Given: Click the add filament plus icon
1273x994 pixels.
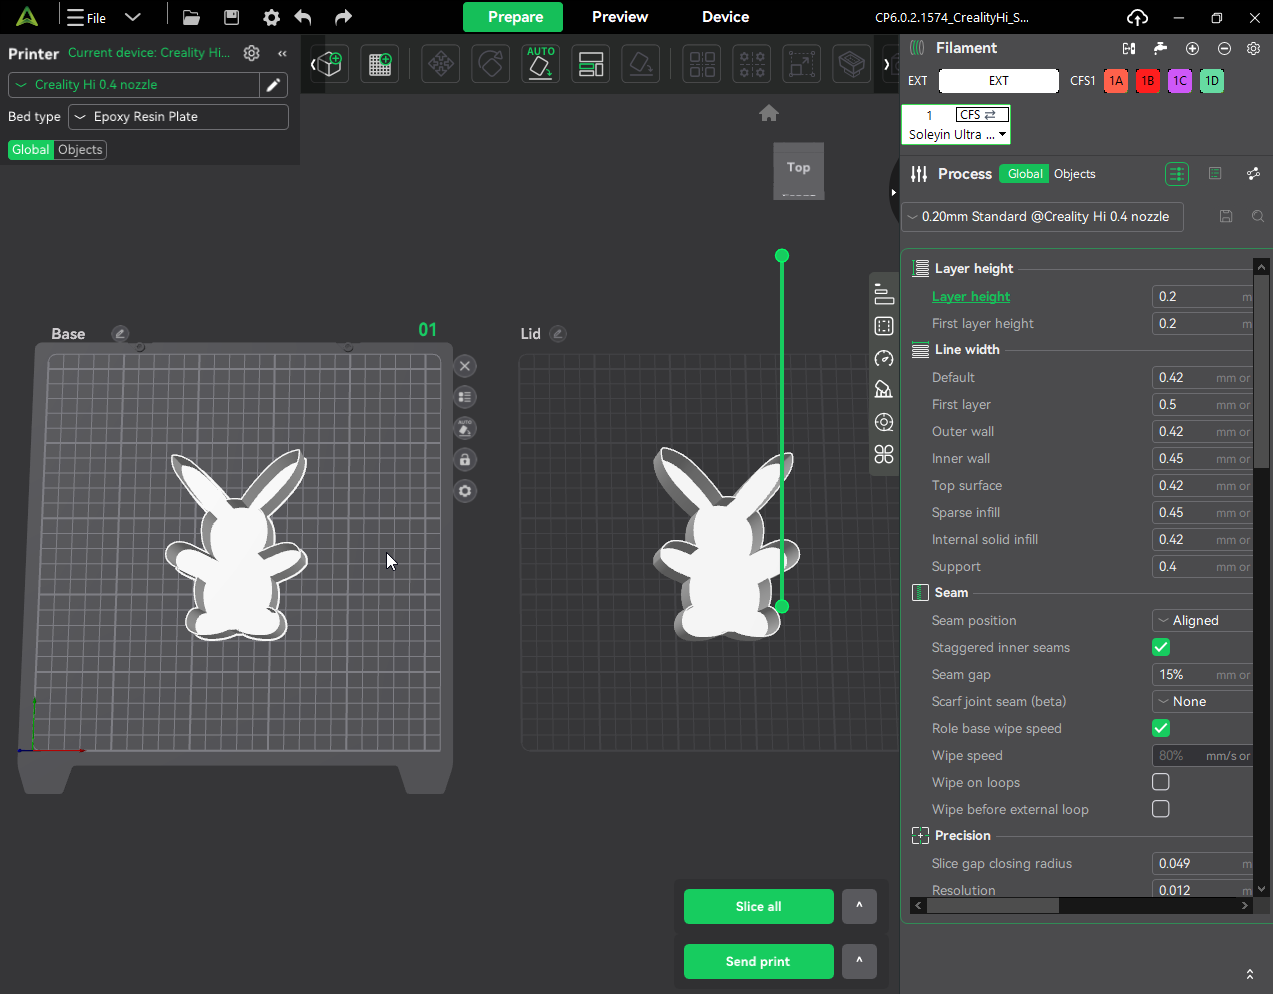Looking at the screenshot, I should click(x=1192, y=48).
